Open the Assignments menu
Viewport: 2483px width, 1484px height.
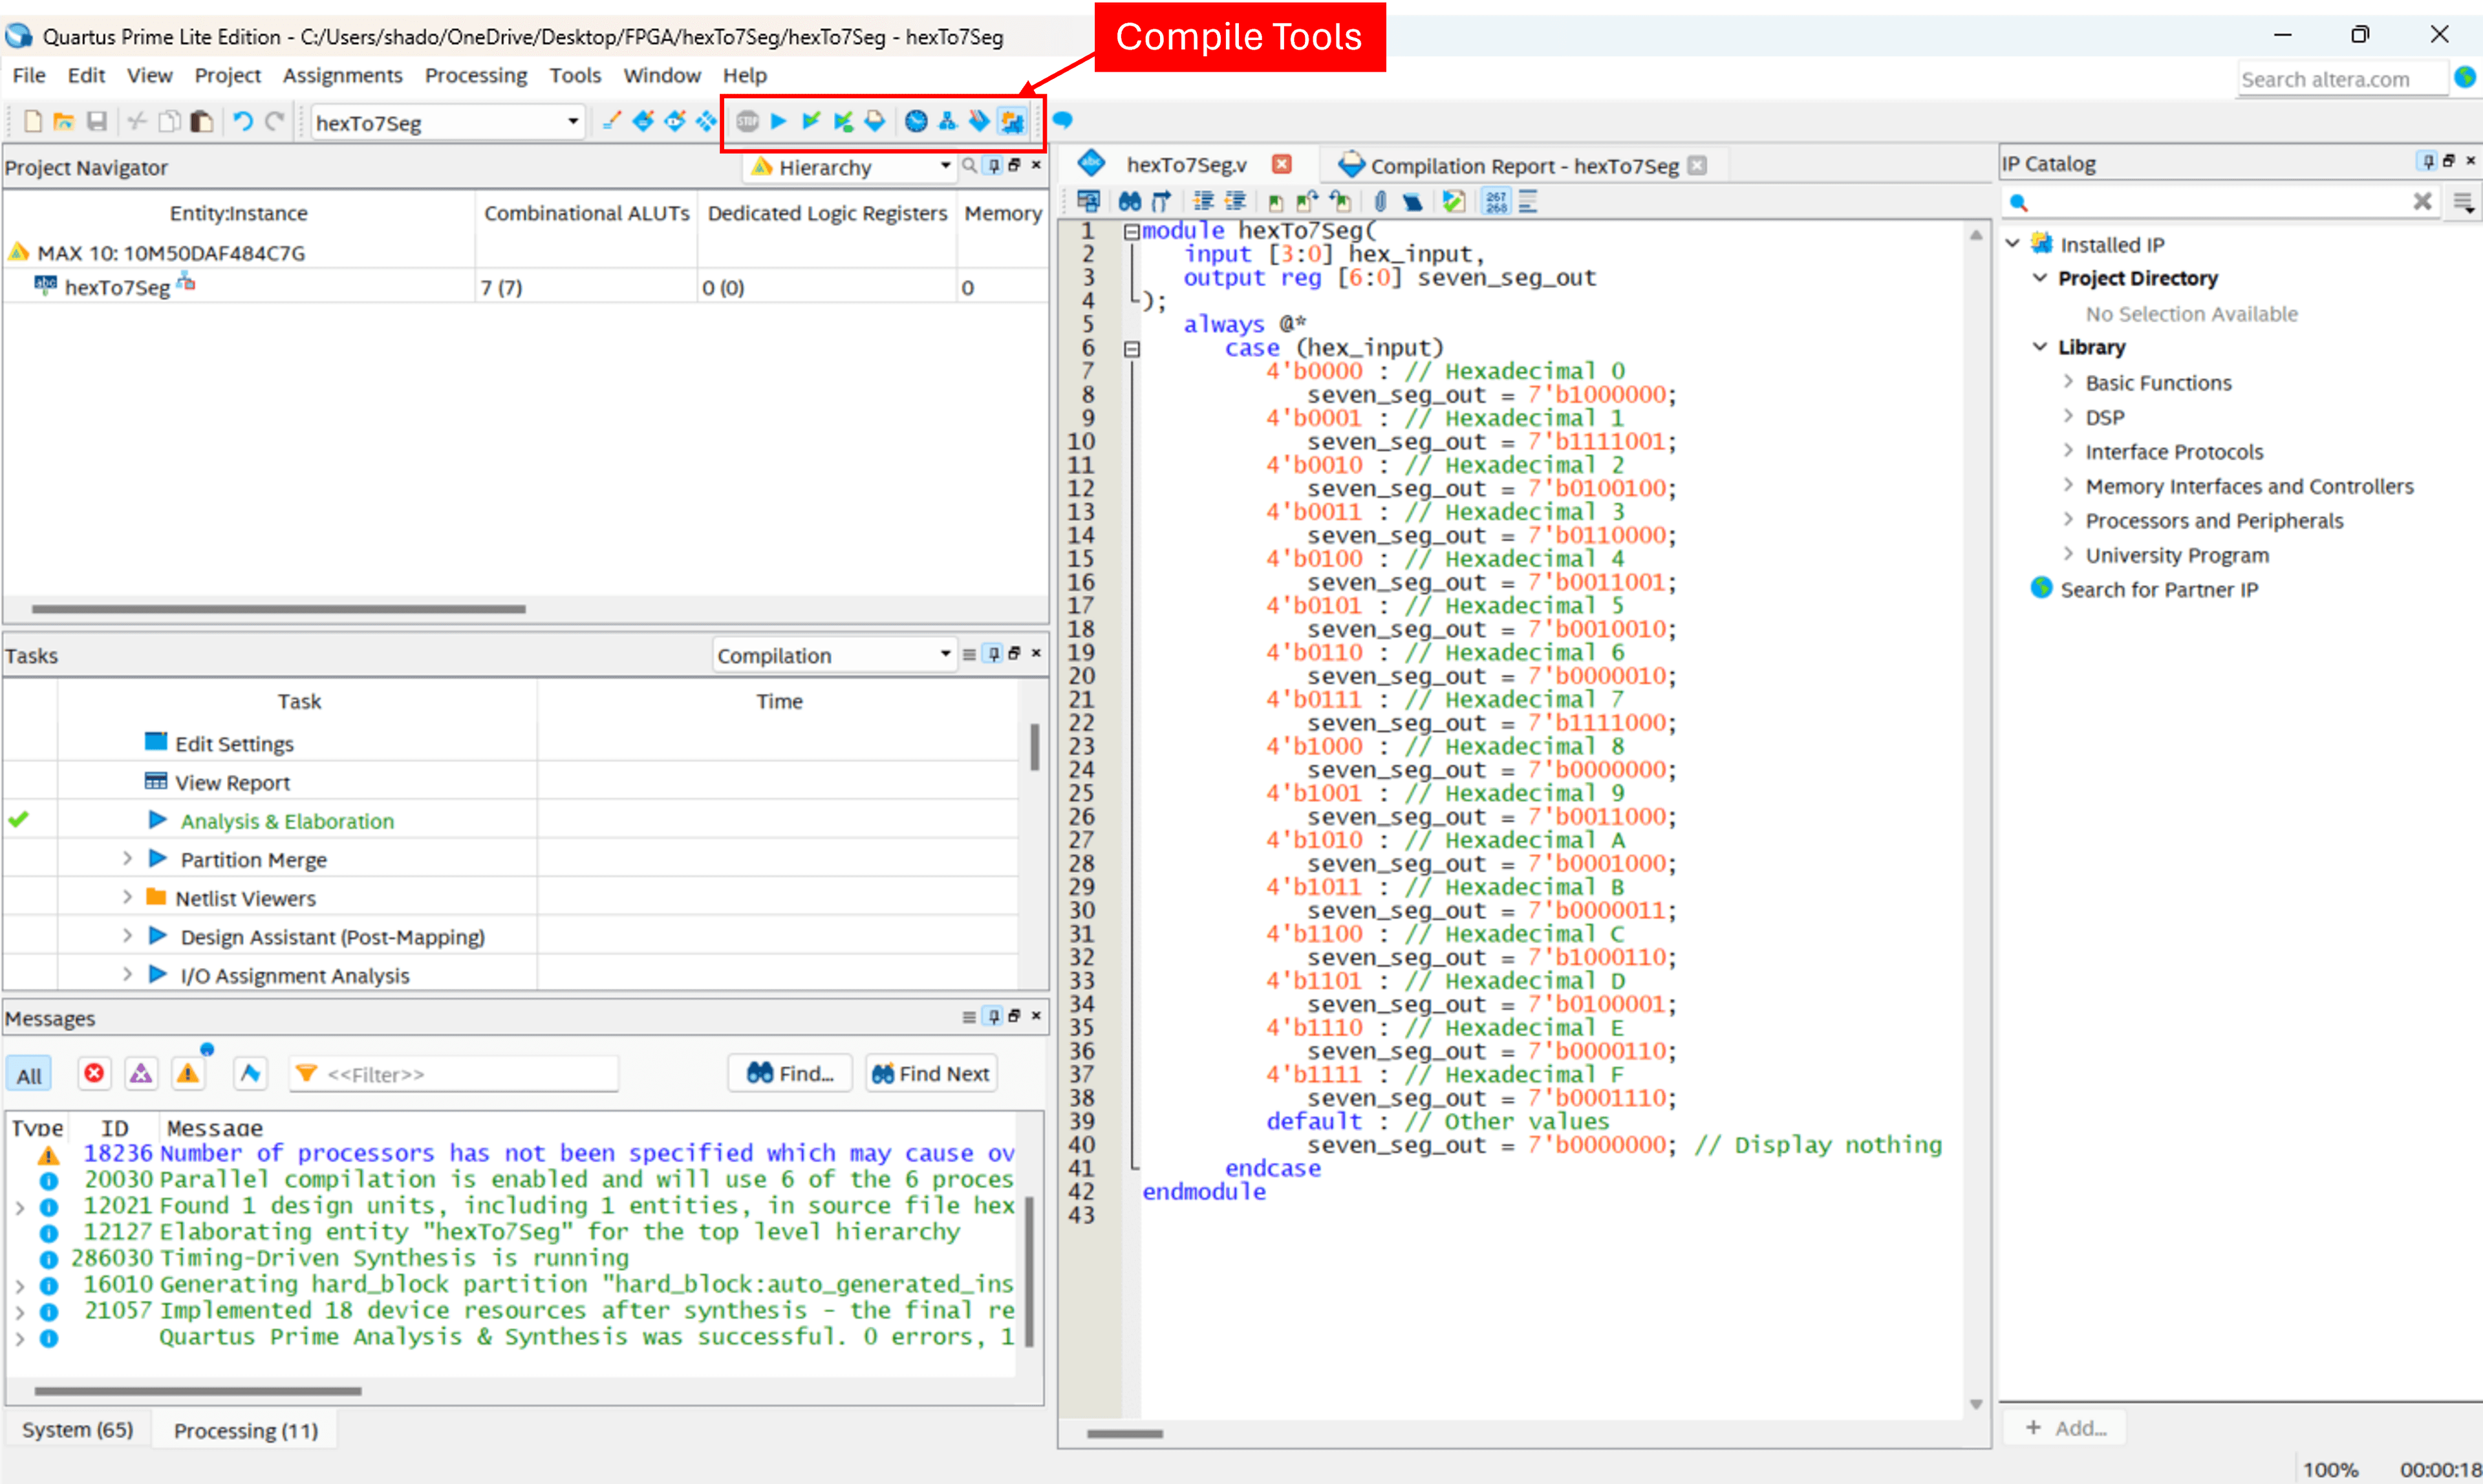coord(343,74)
